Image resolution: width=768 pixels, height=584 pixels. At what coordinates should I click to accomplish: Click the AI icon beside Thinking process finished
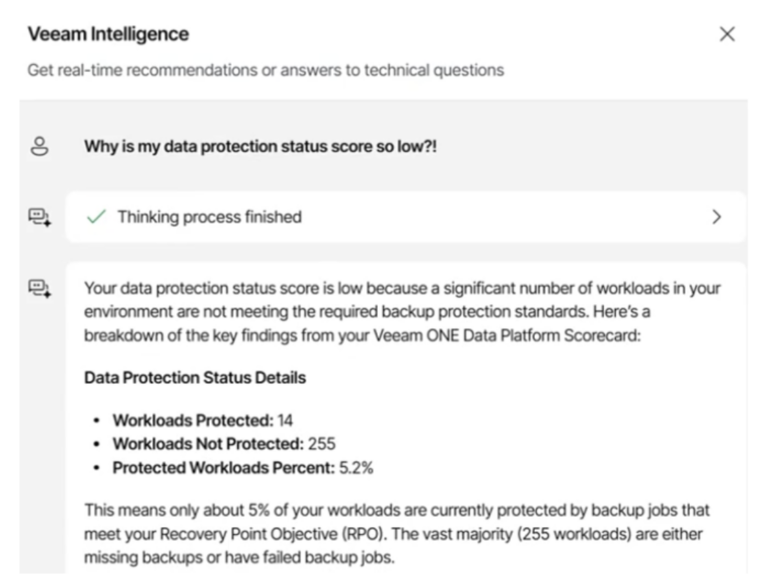click(40, 217)
